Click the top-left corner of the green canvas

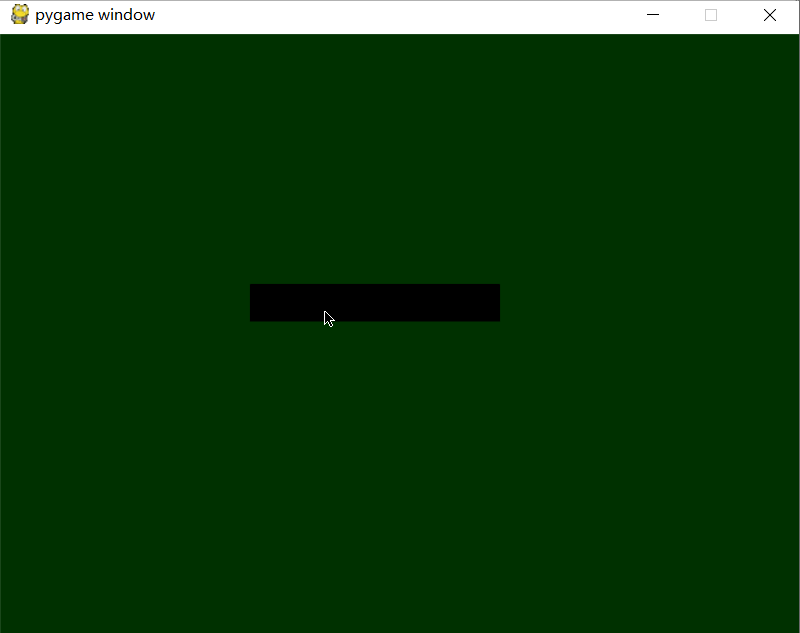[x=4, y=37]
